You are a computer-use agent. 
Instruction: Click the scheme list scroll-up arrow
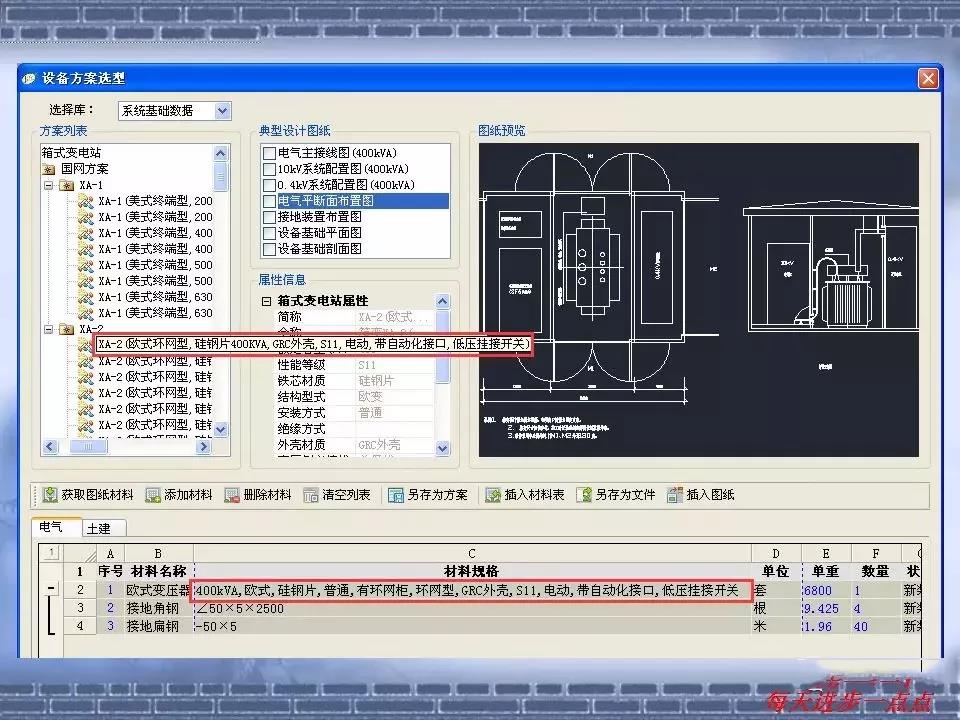[x=220, y=152]
